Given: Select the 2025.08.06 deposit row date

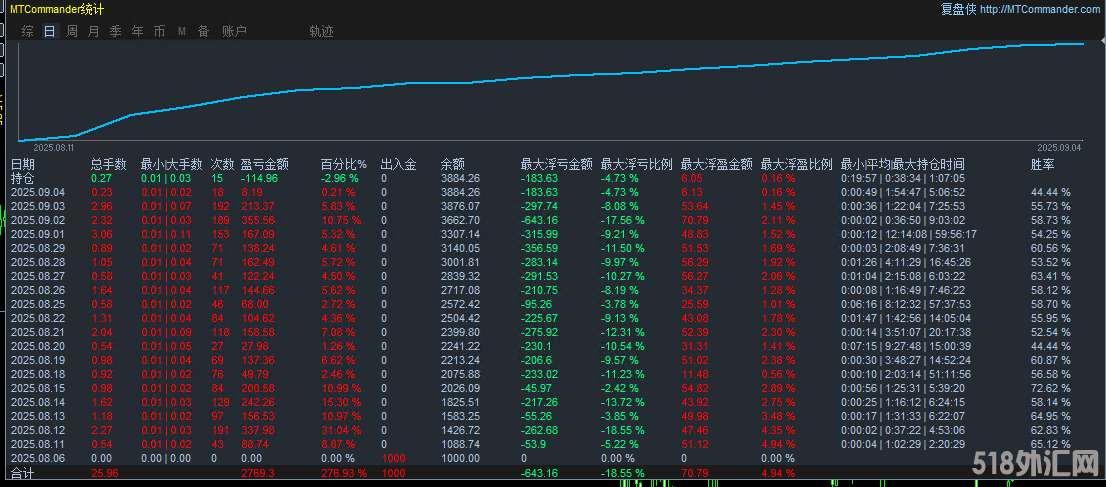Looking at the screenshot, I should point(37,459).
